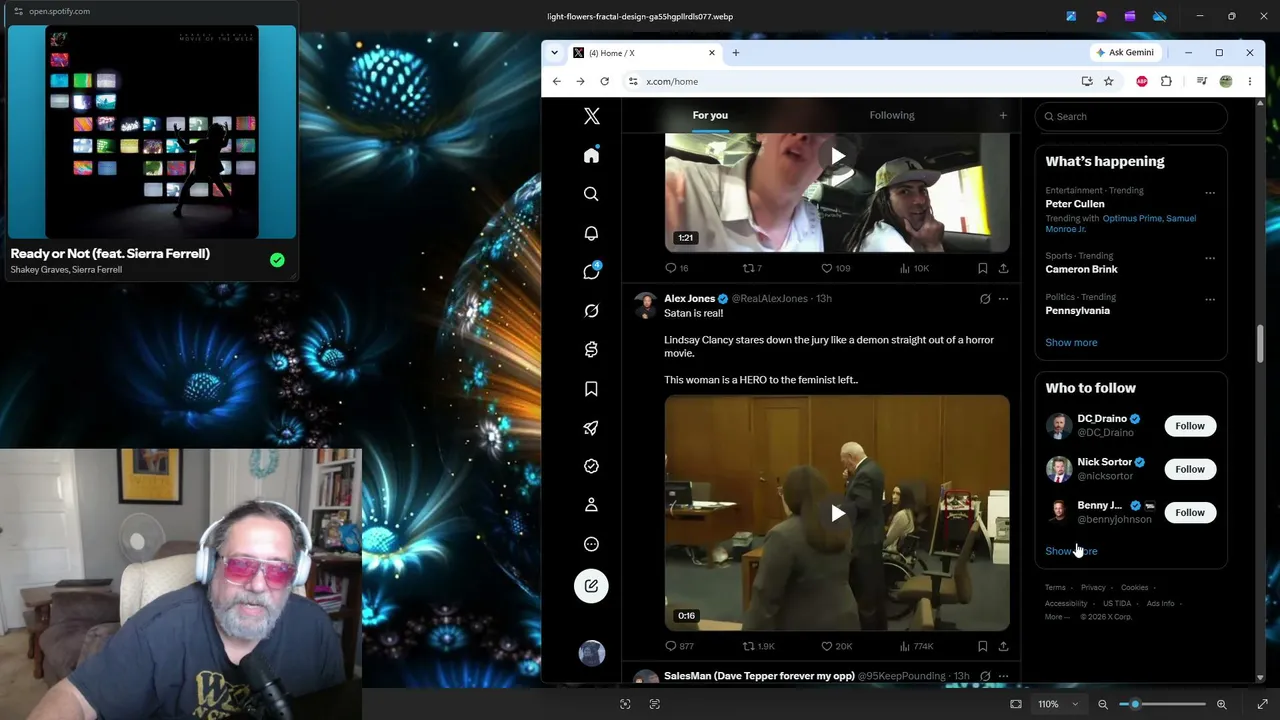Focus the X Search field
The image size is (1280, 720).
(1131, 116)
